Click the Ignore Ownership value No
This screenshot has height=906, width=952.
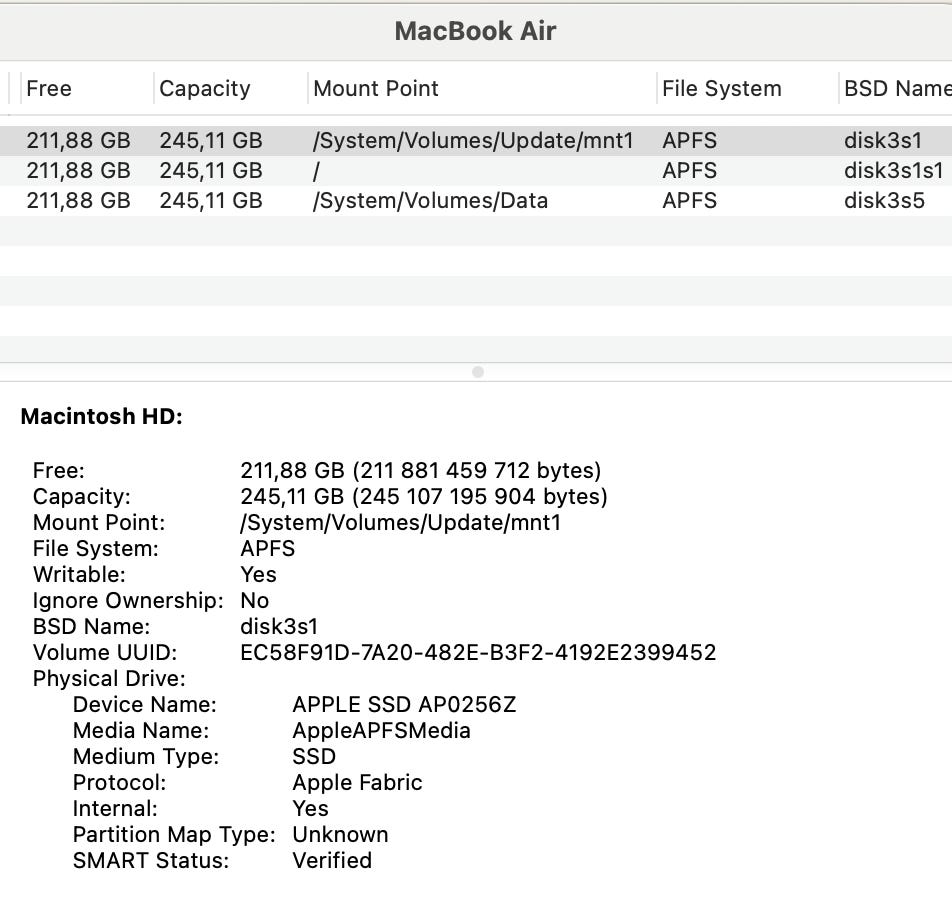point(255,601)
